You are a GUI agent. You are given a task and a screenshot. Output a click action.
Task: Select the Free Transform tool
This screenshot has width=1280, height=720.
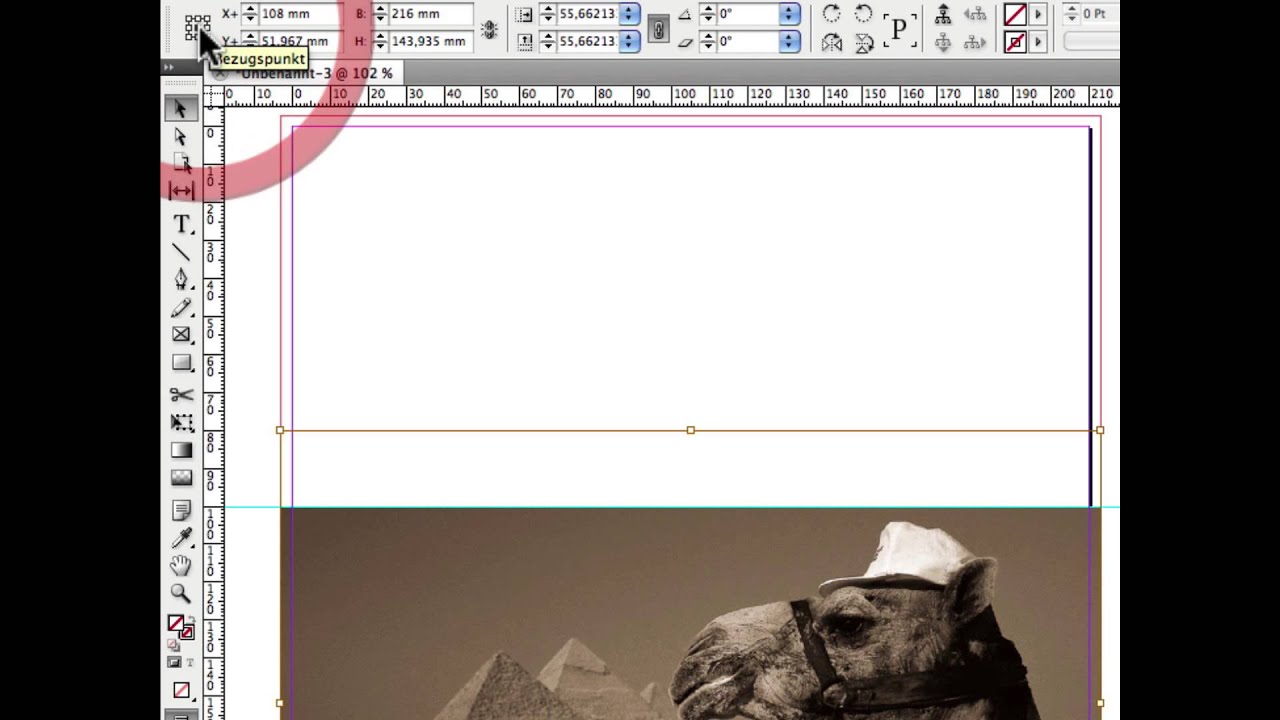click(x=181, y=423)
